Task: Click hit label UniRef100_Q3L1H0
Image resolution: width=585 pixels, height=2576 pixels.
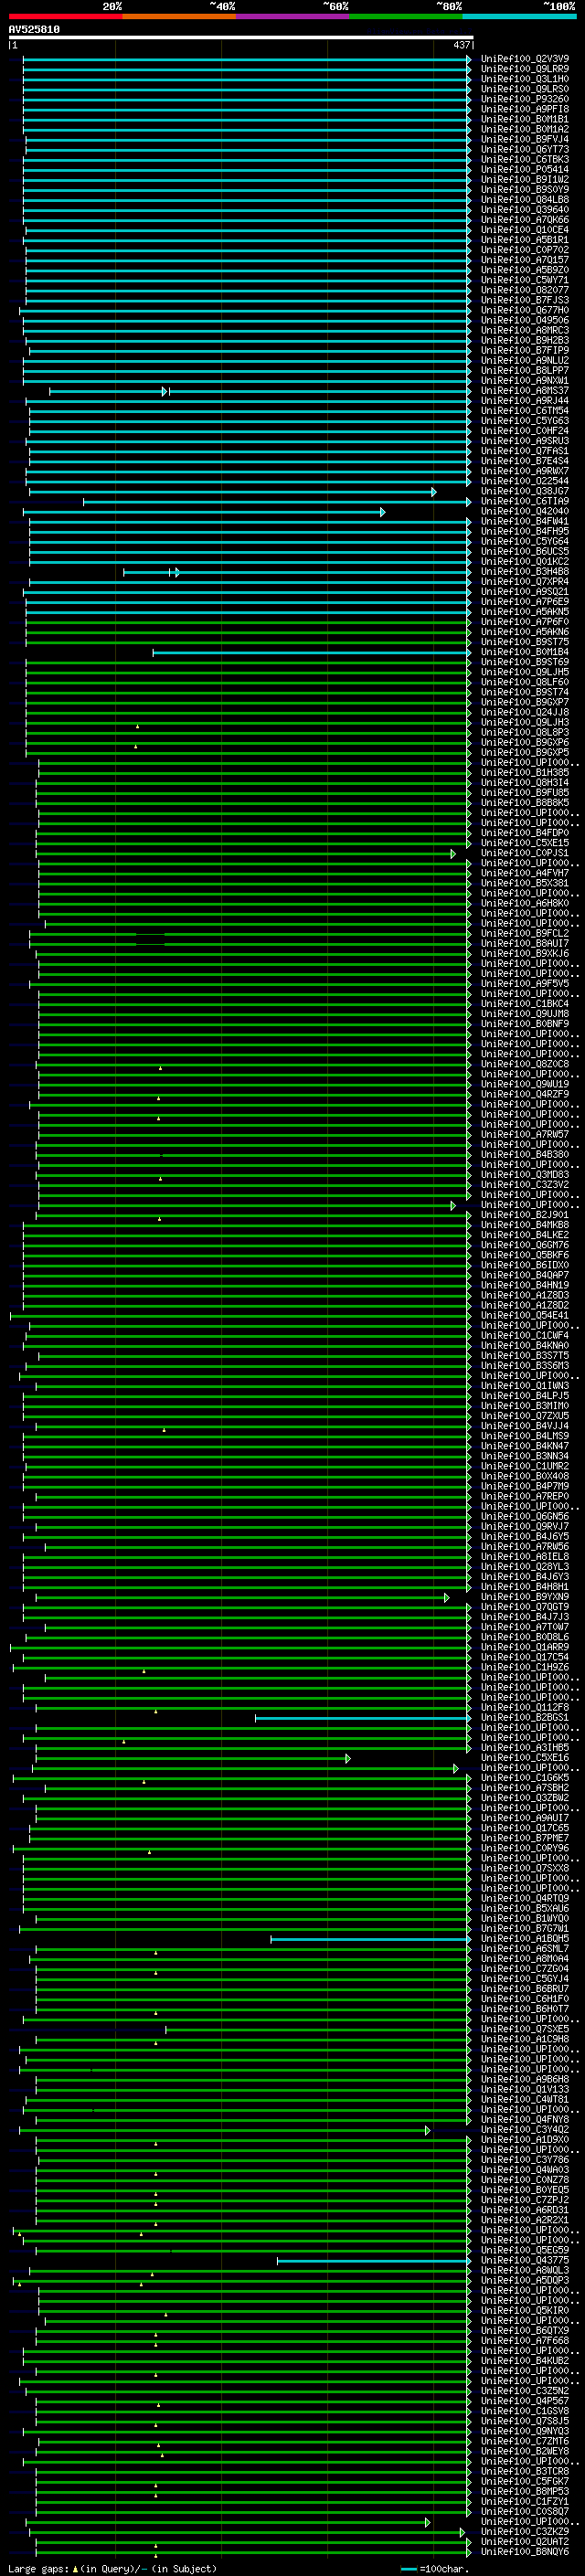Action: point(525,79)
